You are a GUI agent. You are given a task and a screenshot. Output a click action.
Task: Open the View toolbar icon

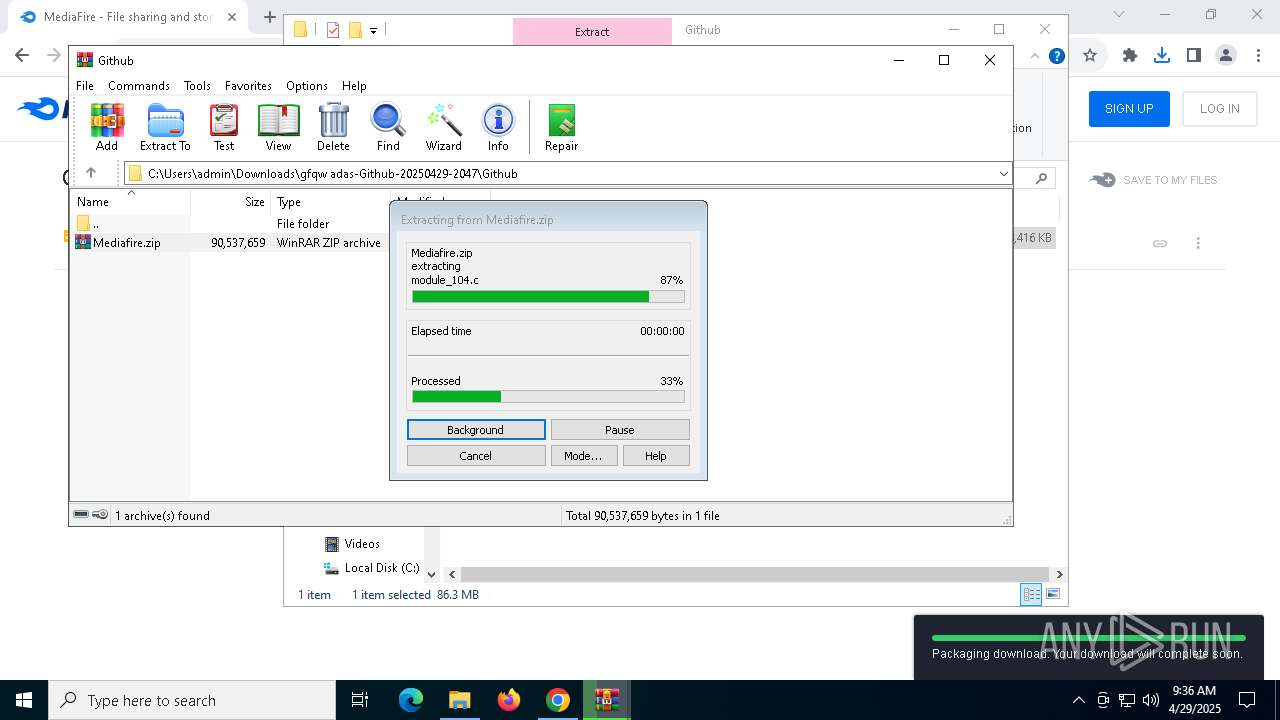(278, 127)
